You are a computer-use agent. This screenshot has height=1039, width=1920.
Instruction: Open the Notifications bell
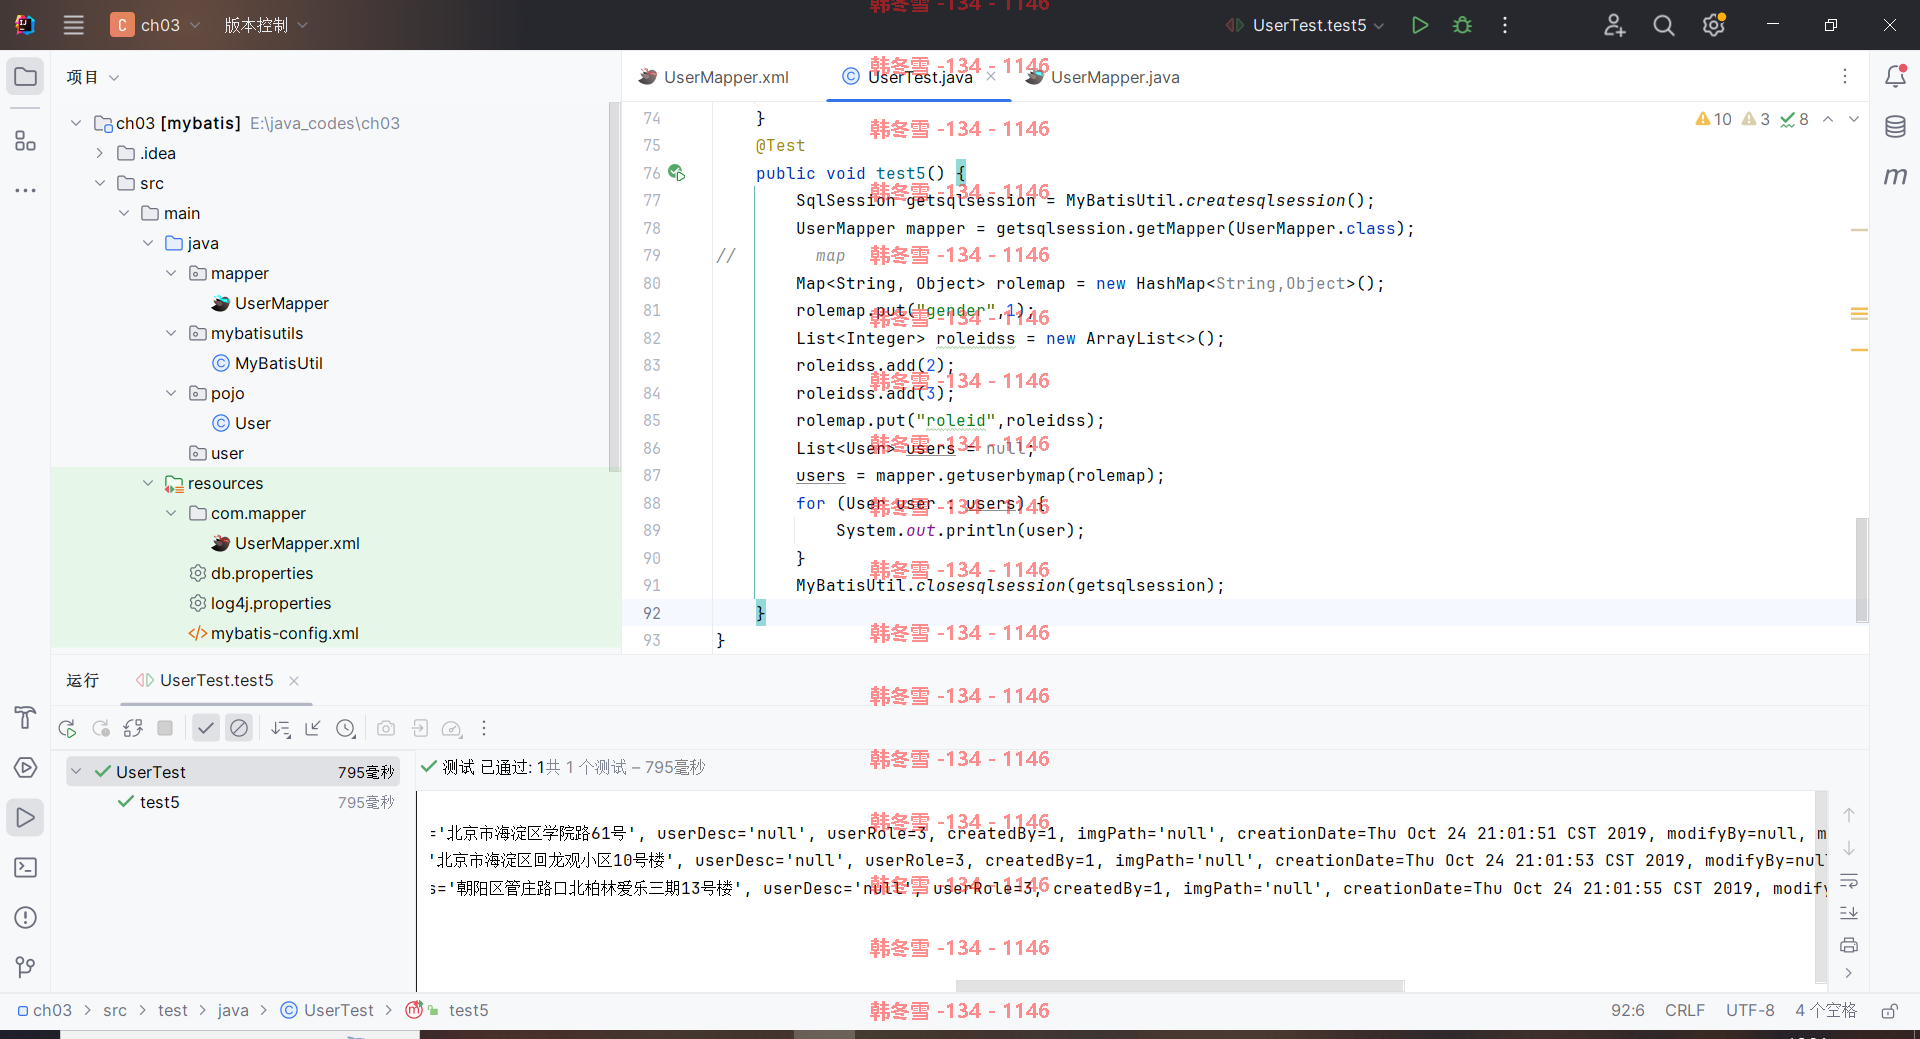coord(1895,76)
